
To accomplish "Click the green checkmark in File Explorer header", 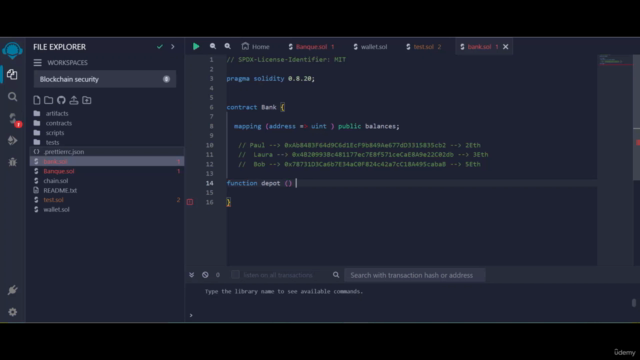I will pos(160,47).
